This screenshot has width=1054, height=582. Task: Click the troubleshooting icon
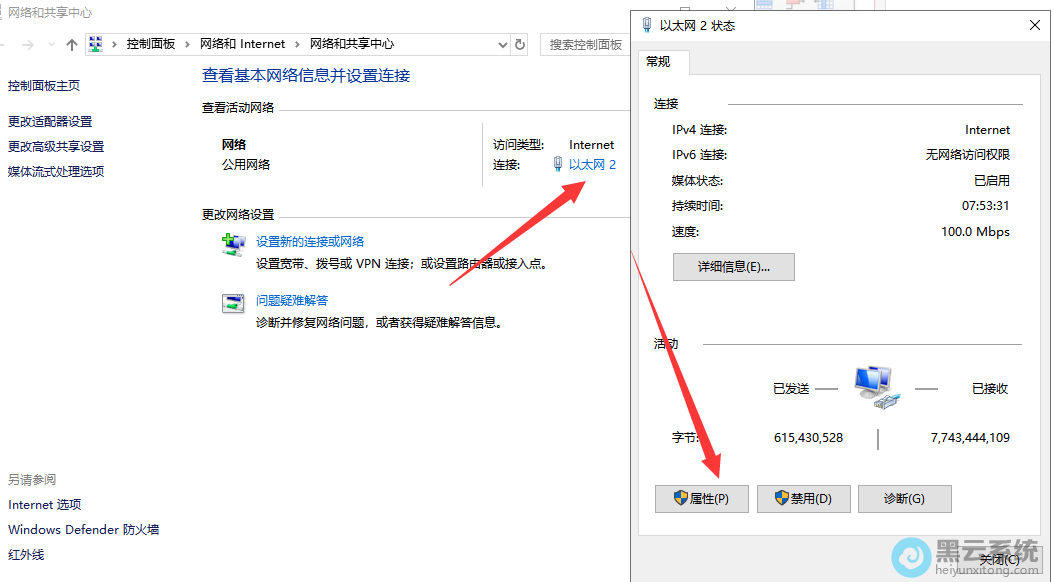(233, 303)
